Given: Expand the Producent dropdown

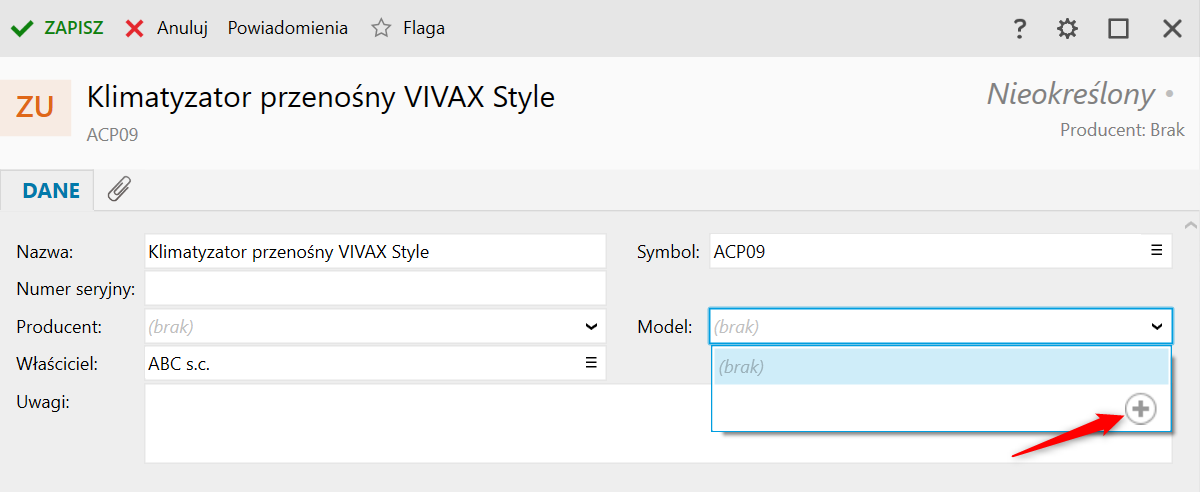Looking at the screenshot, I should coord(591,326).
